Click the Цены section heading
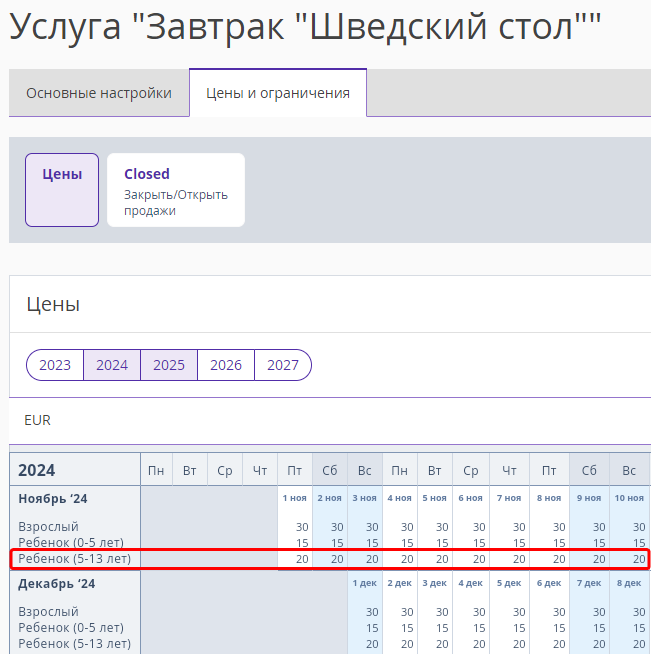Image resolution: width=651 pixels, height=654 pixels. pyautogui.click(x=53, y=304)
